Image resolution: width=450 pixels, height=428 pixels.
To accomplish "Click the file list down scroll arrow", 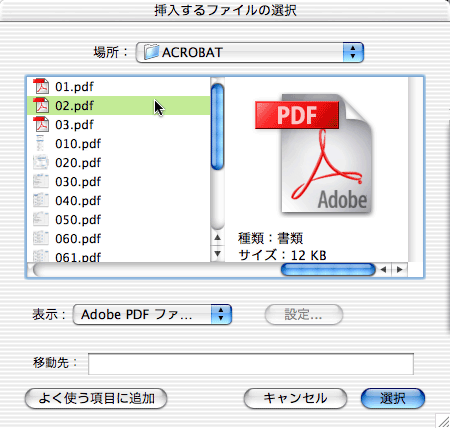I will [218, 254].
